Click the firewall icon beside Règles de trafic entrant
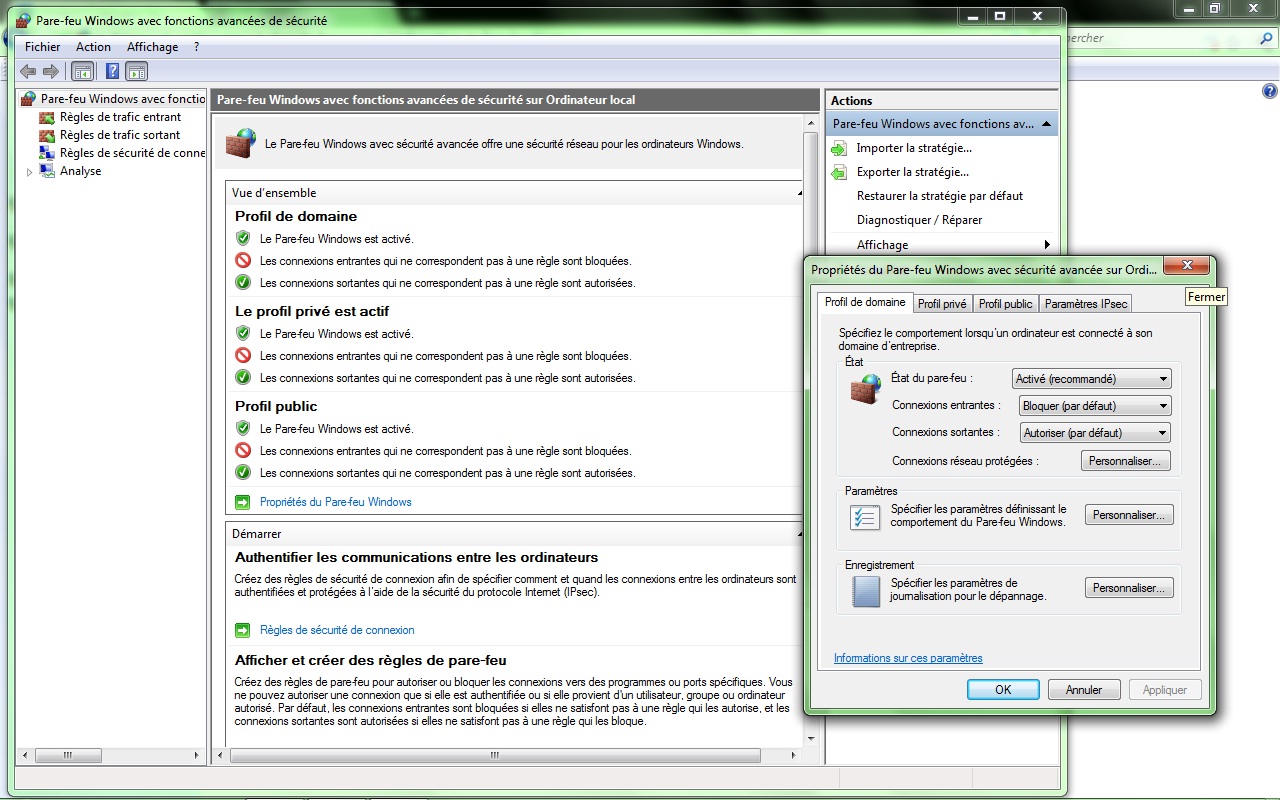Viewport: 1280px width, 800px height. coord(46,117)
